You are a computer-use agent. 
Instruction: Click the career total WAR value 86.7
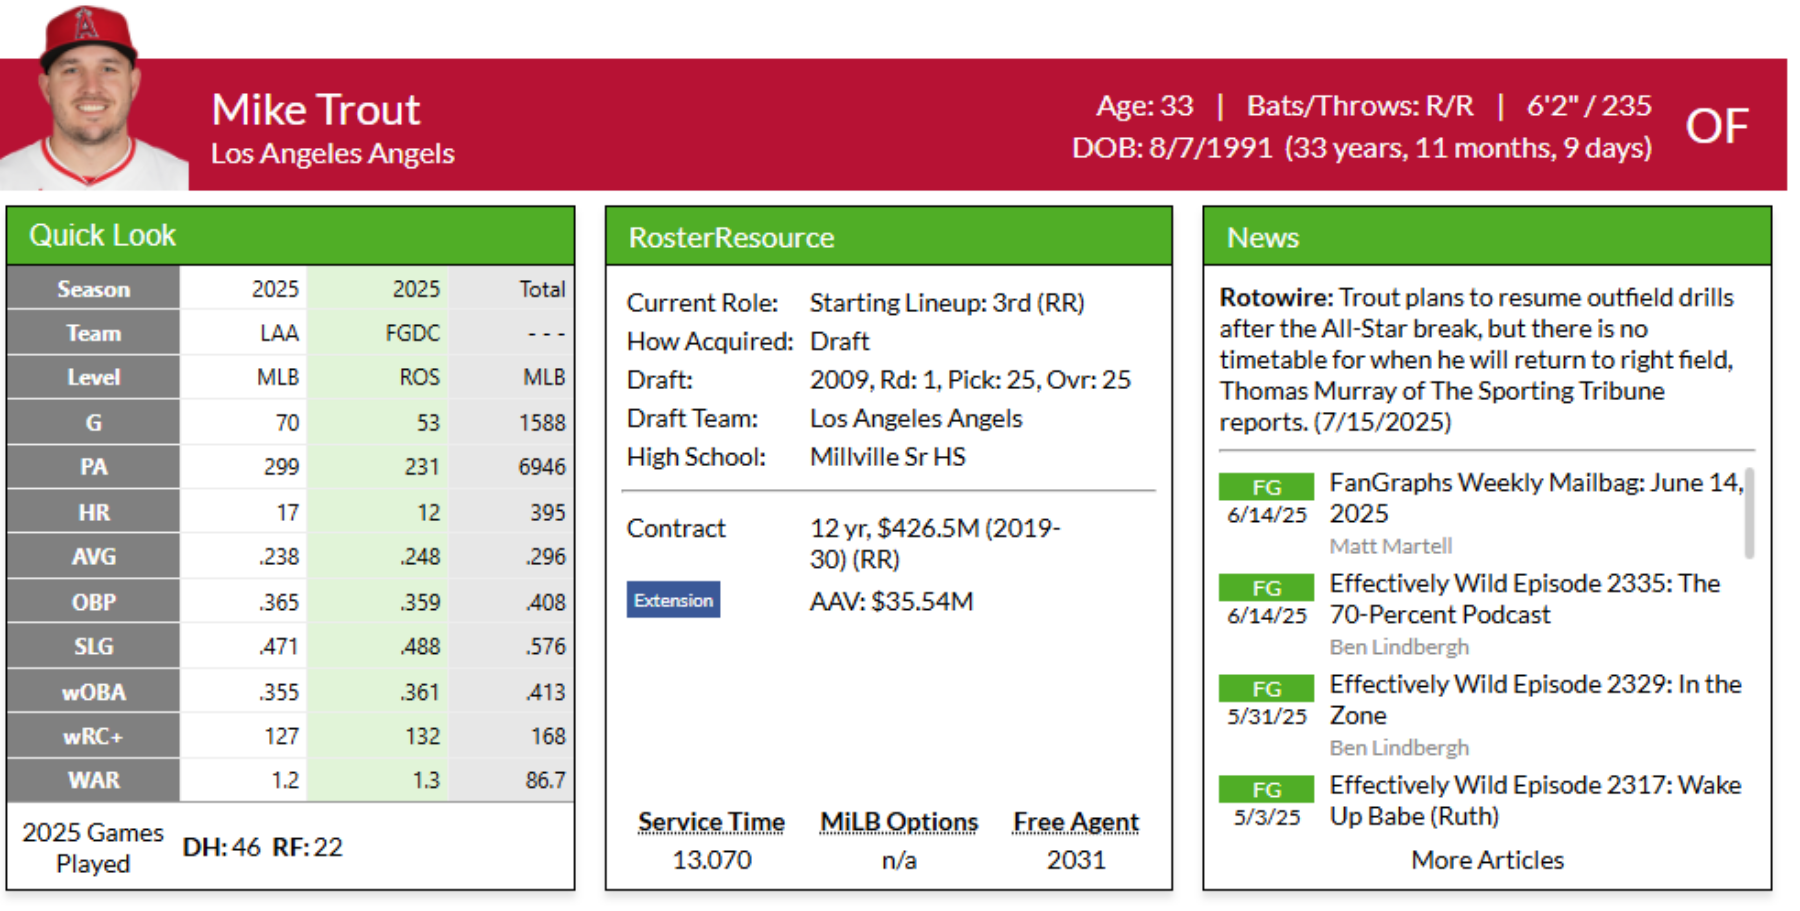click(545, 780)
